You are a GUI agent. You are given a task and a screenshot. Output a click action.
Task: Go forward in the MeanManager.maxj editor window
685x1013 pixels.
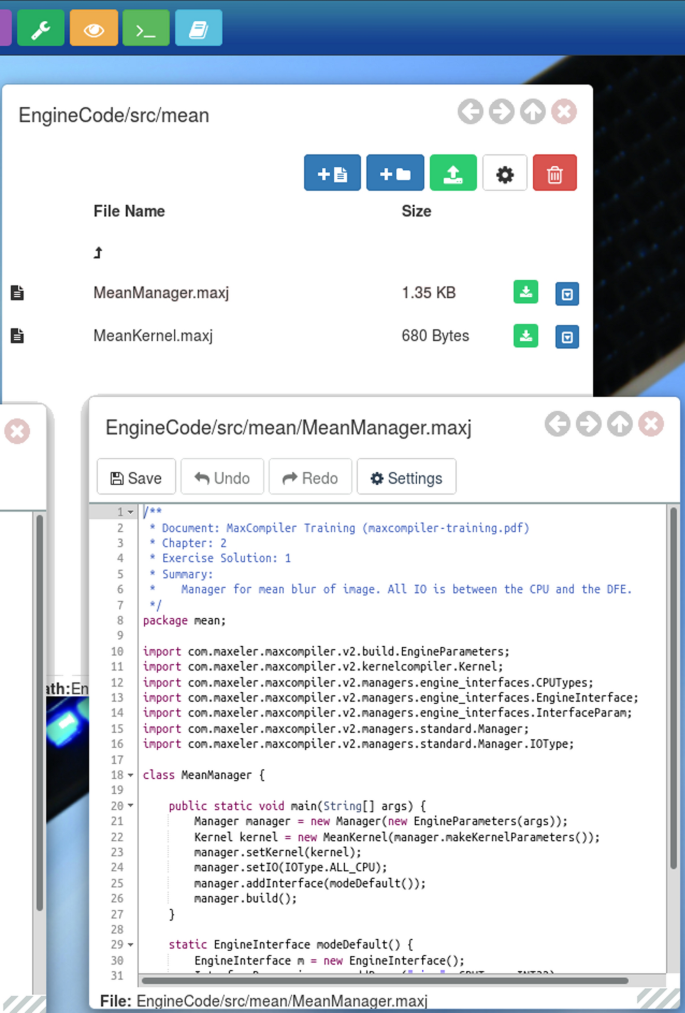click(589, 424)
